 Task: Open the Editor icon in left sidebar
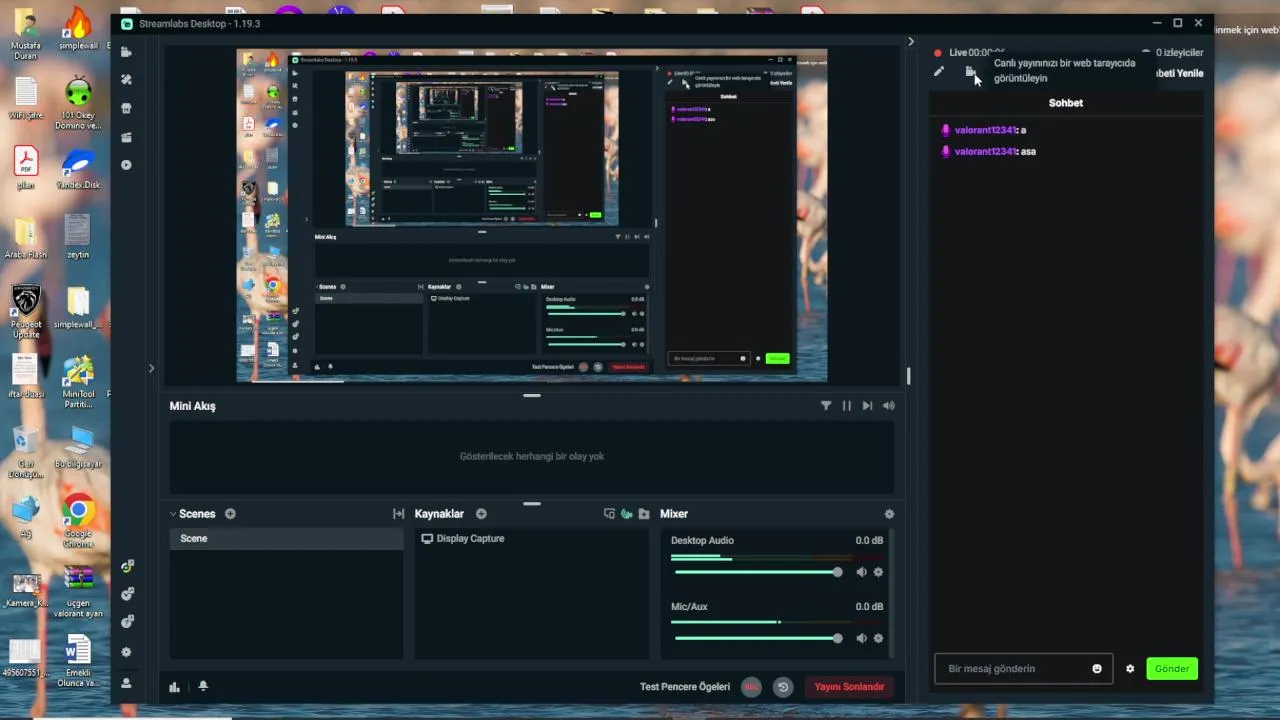[x=126, y=52]
